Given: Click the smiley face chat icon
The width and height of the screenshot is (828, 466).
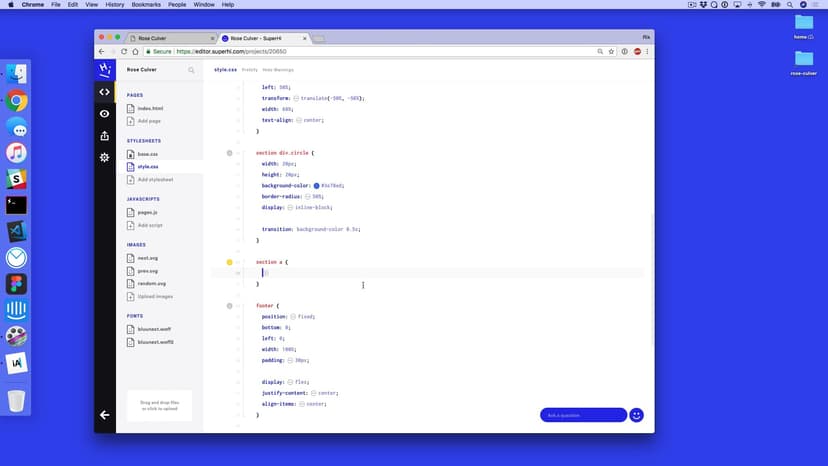Looking at the screenshot, I should coord(636,415).
